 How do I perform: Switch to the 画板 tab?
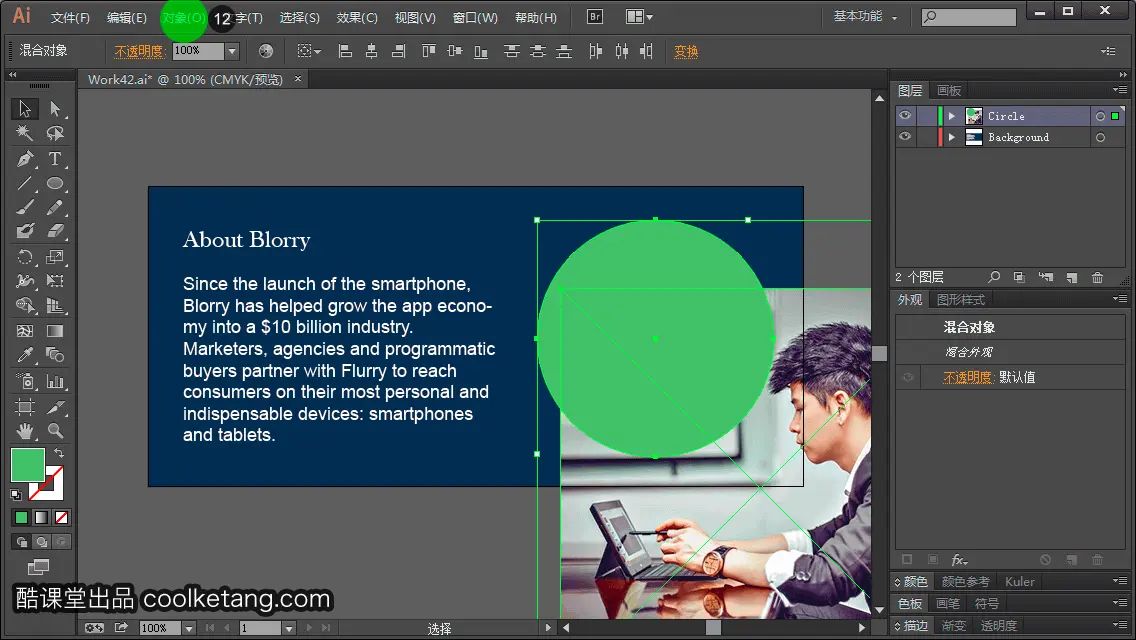tap(948, 90)
